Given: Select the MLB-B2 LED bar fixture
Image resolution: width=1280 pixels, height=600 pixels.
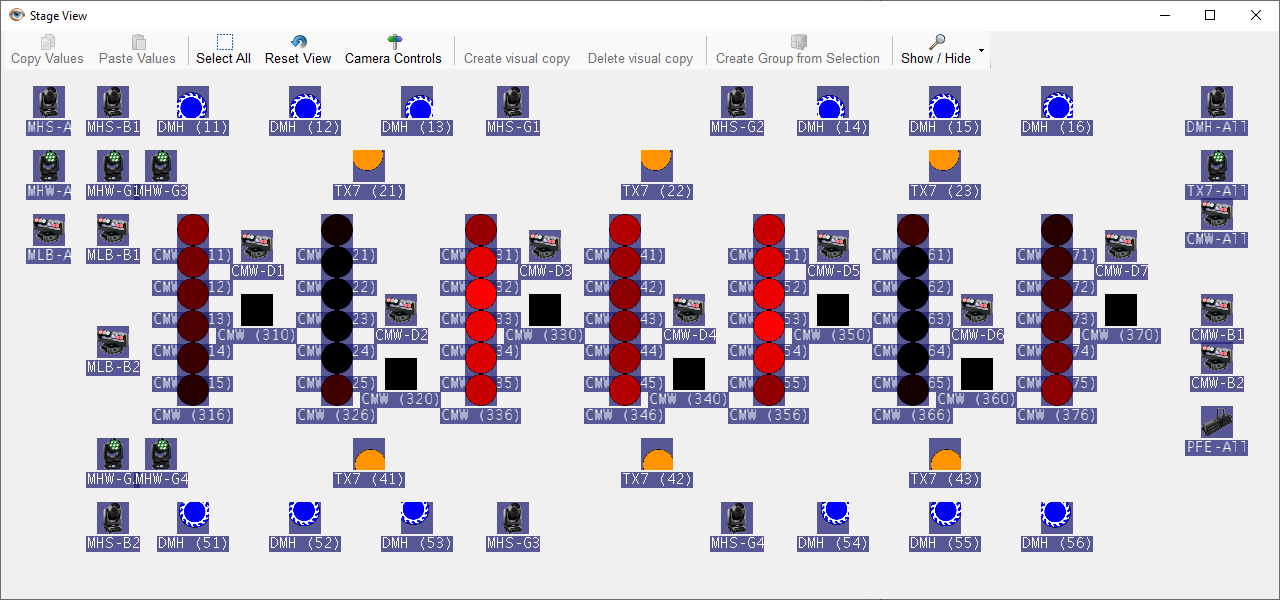Looking at the screenshot, I should (x=113, y=342).
